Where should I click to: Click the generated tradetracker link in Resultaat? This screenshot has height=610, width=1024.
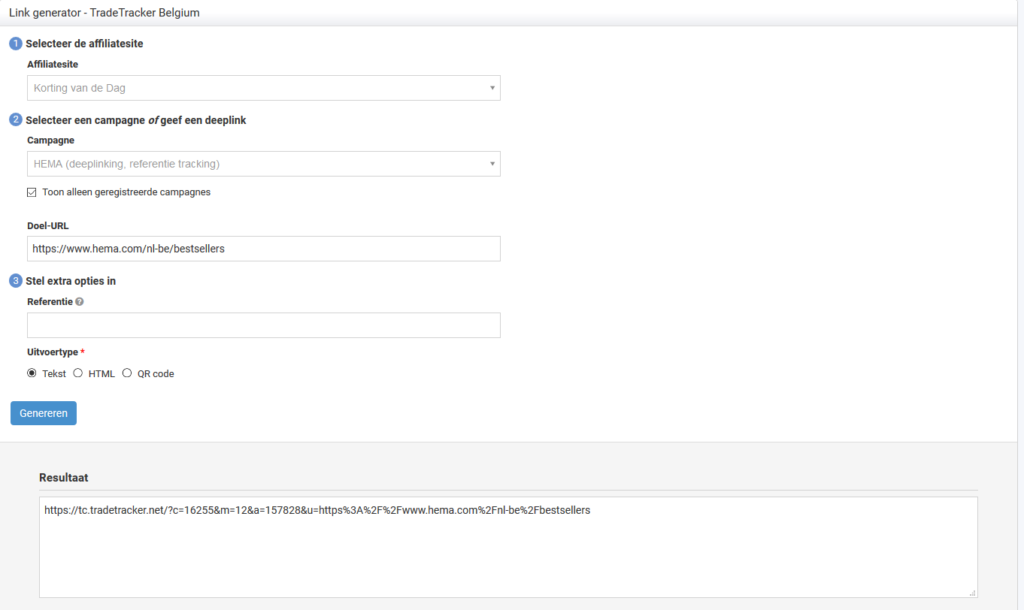pyautogui.click(x=317, y=510)
